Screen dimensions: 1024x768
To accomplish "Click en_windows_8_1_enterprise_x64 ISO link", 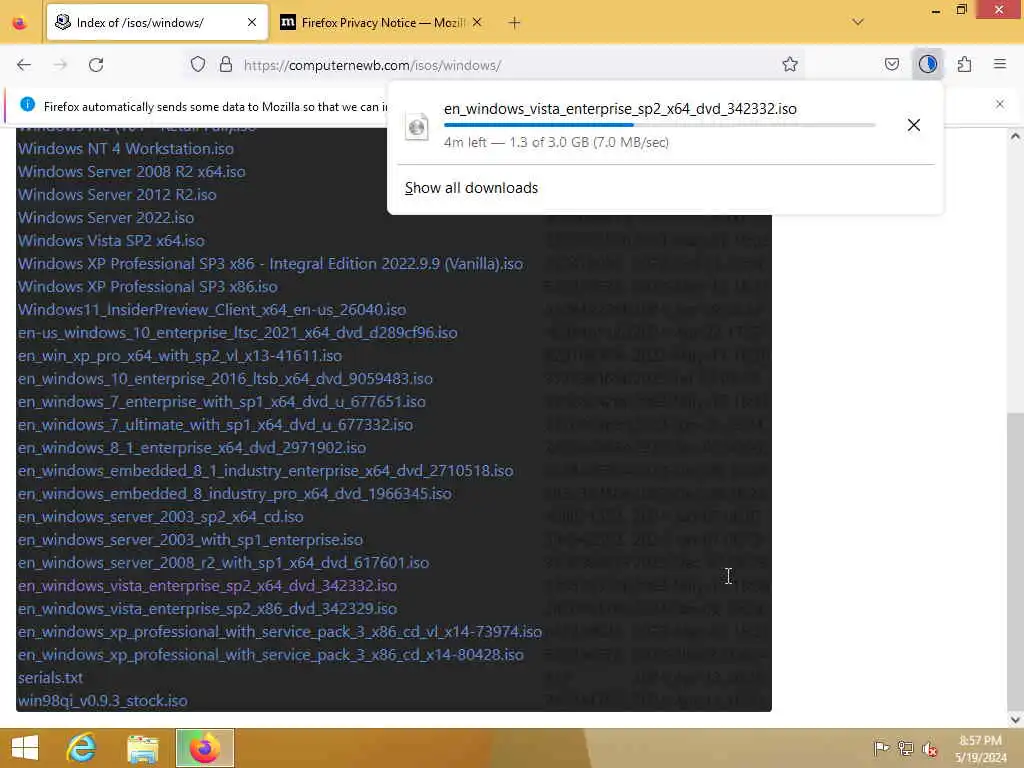I will 191,448.
